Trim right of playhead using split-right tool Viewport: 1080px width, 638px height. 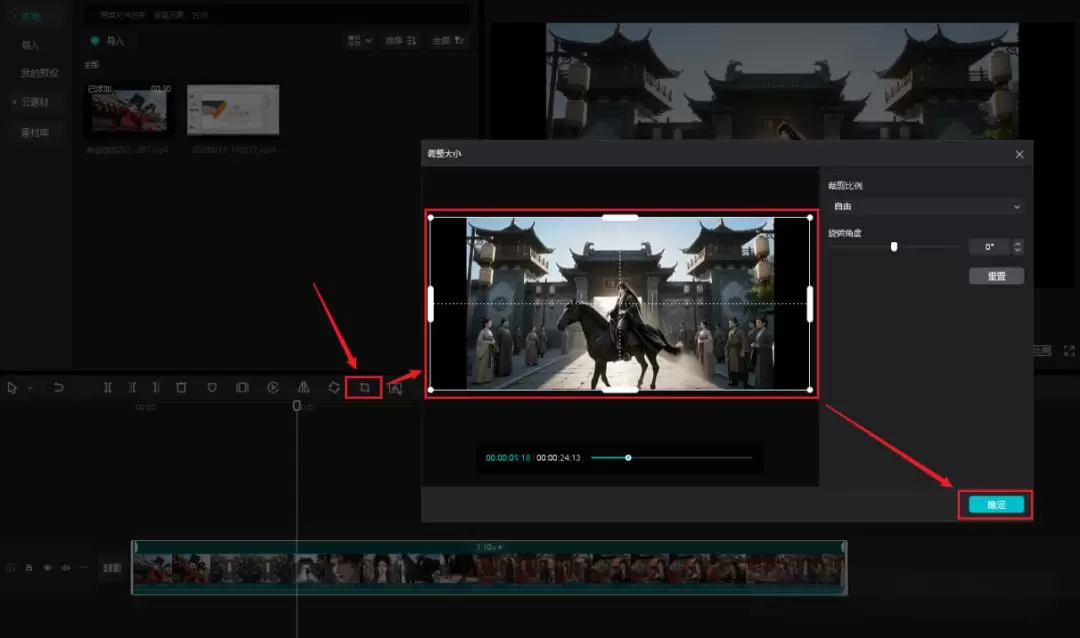(x=156, y=388)
